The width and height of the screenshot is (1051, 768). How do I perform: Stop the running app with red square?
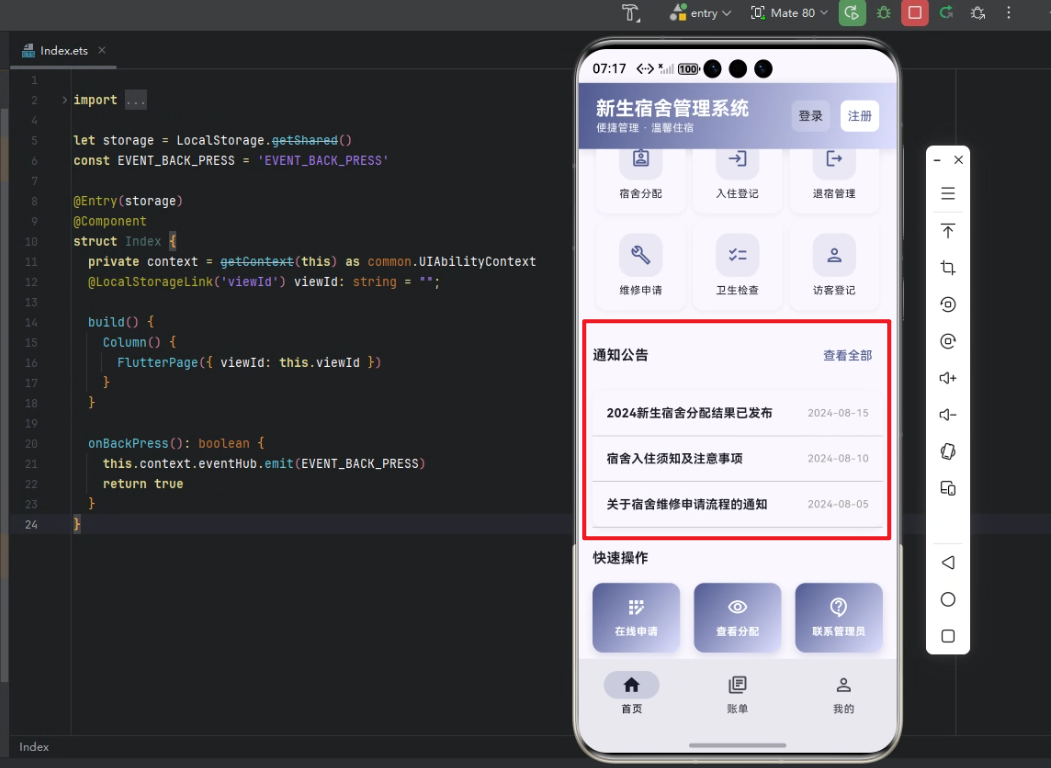coord(915,13)
